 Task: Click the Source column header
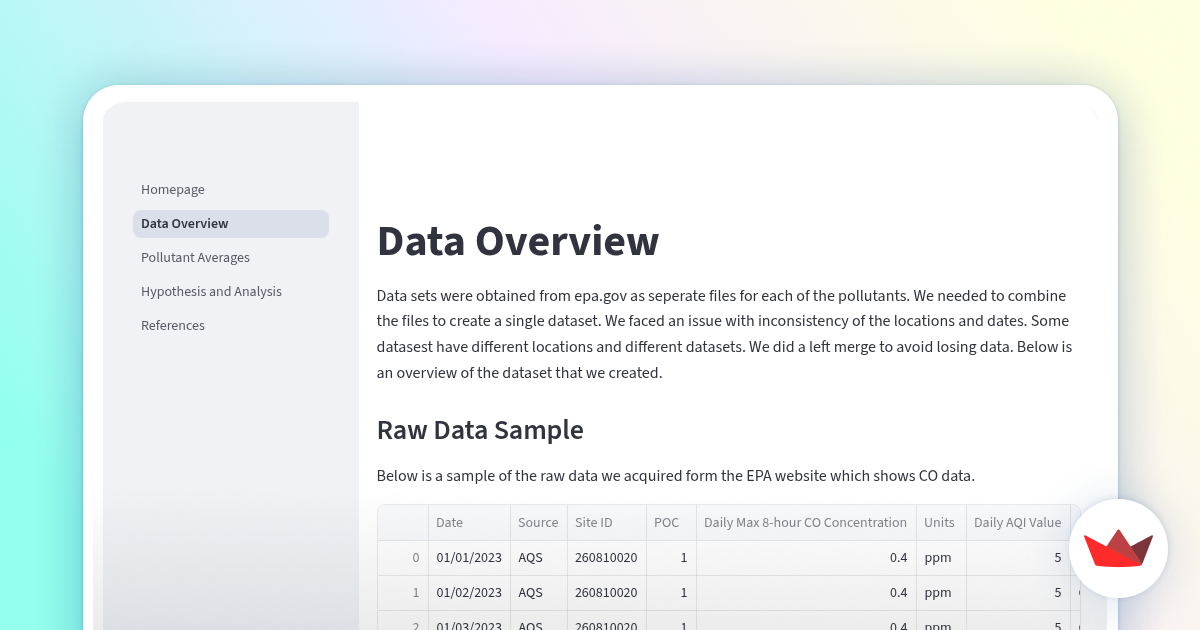(538, 523)
